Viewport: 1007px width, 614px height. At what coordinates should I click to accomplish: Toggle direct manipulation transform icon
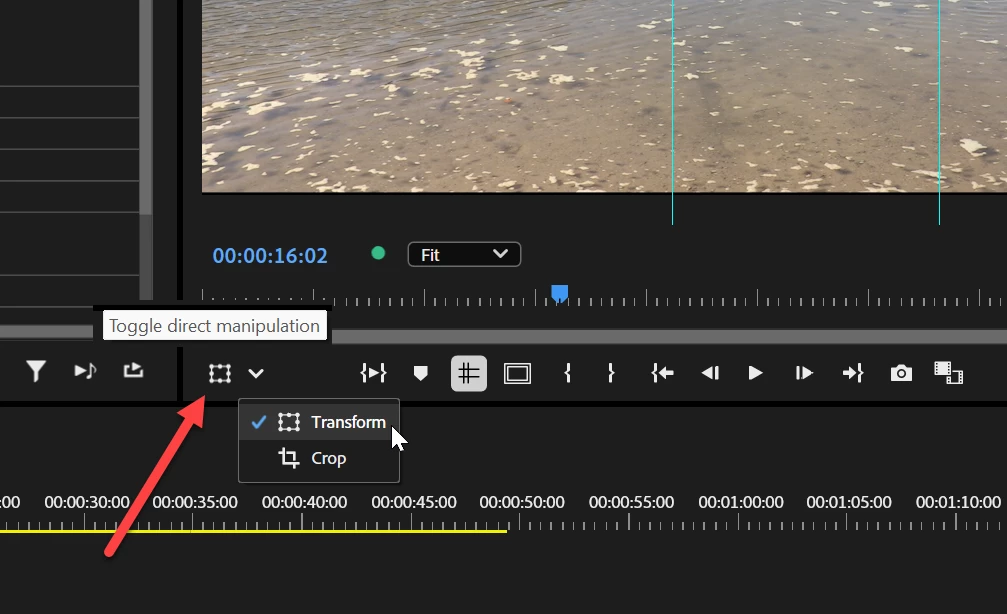[x=220, y=373]
